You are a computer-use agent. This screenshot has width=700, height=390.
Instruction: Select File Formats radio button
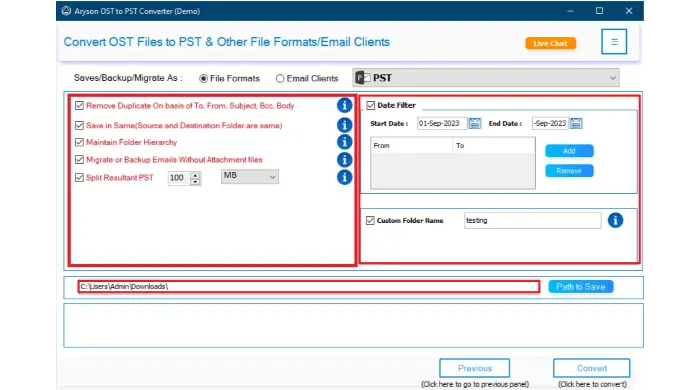(204, 79)
